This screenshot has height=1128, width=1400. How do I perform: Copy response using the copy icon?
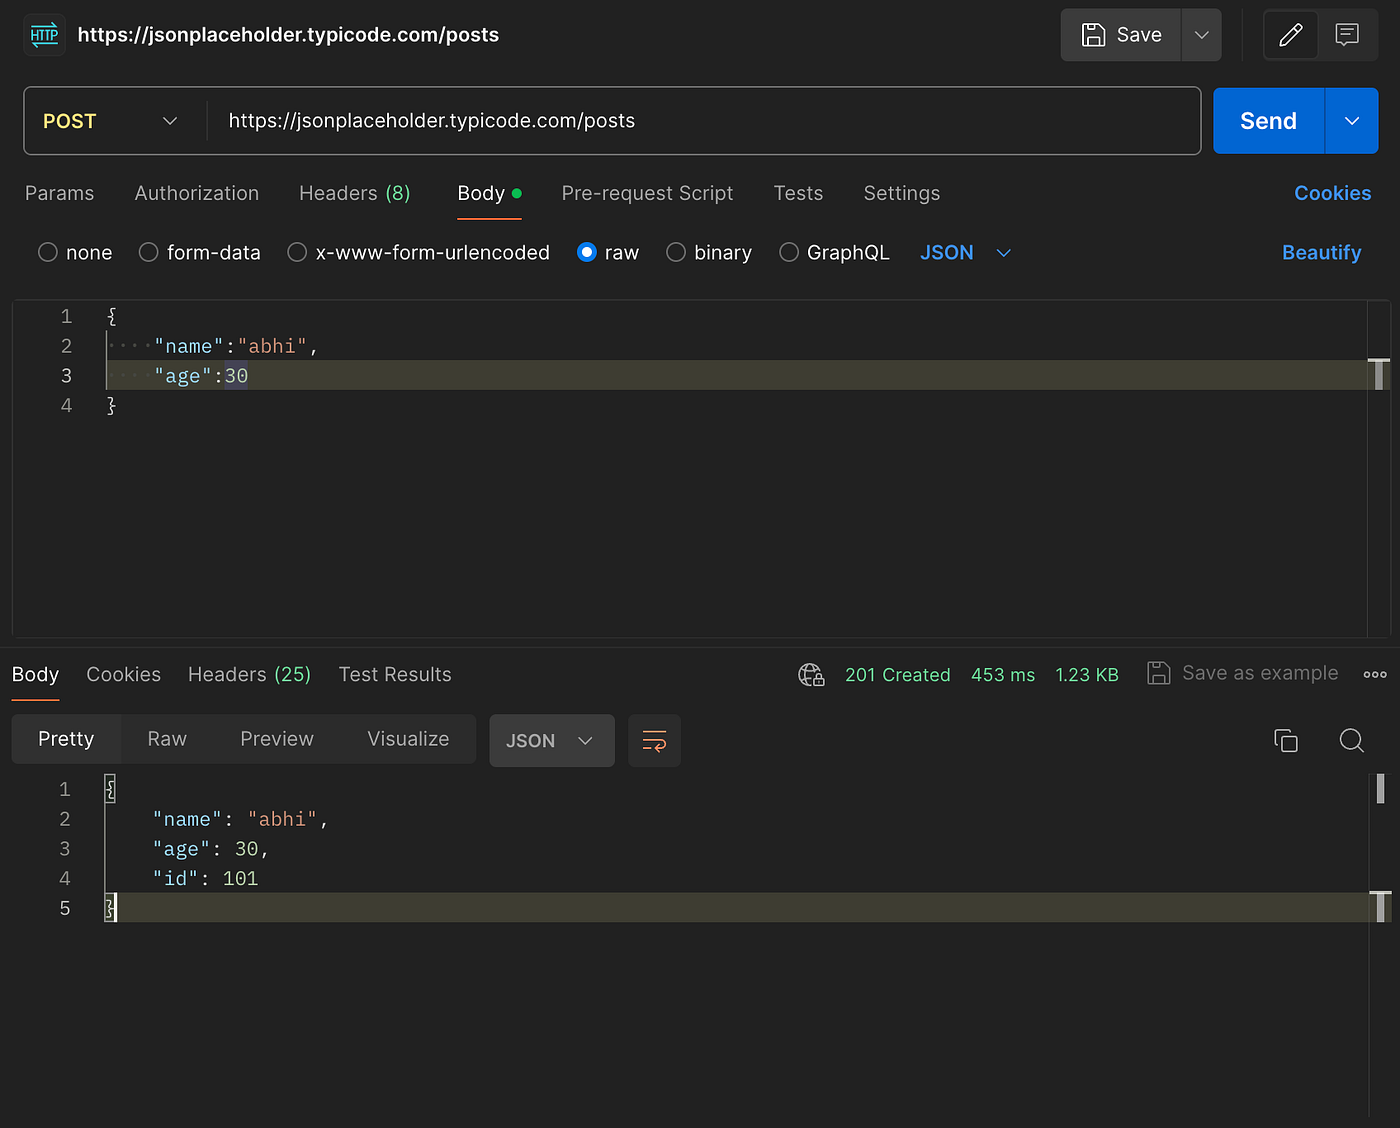tap(1285, 740)
